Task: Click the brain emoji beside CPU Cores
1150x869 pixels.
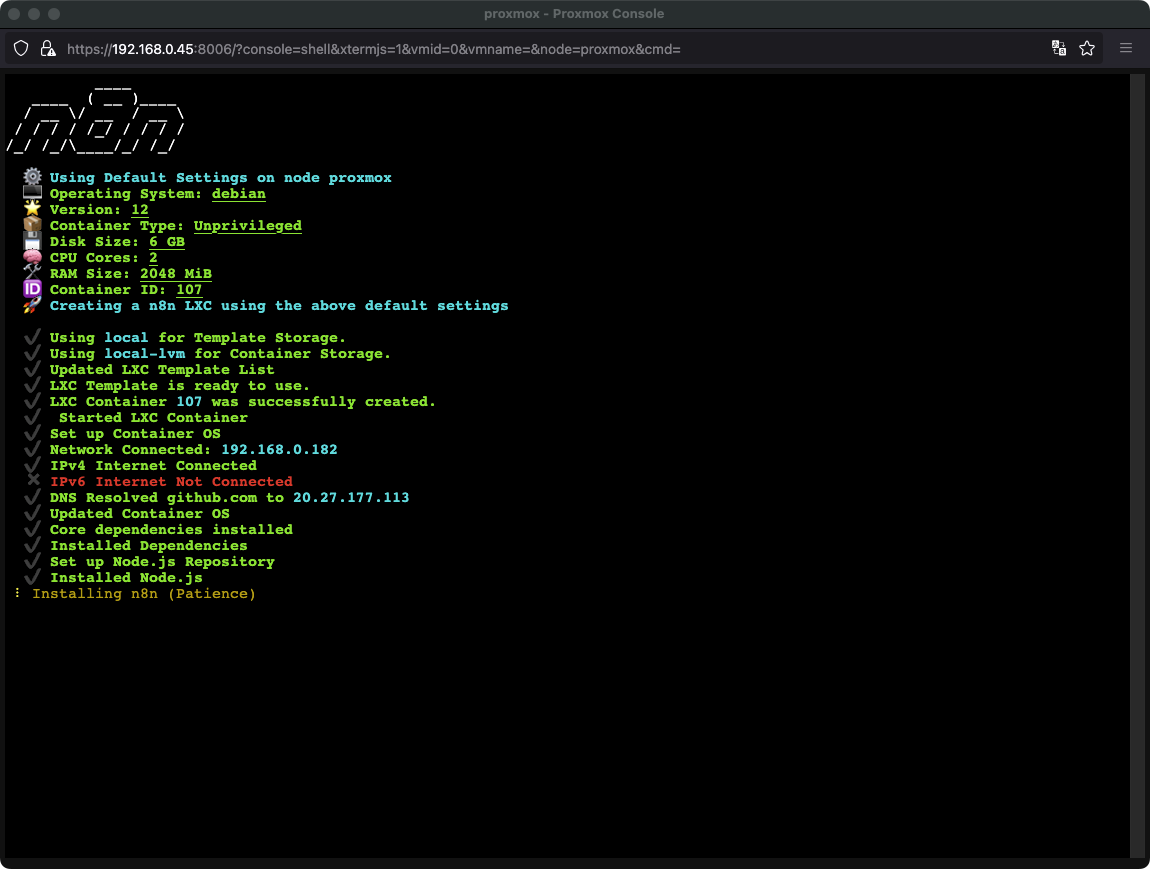Action: point(32,258)
